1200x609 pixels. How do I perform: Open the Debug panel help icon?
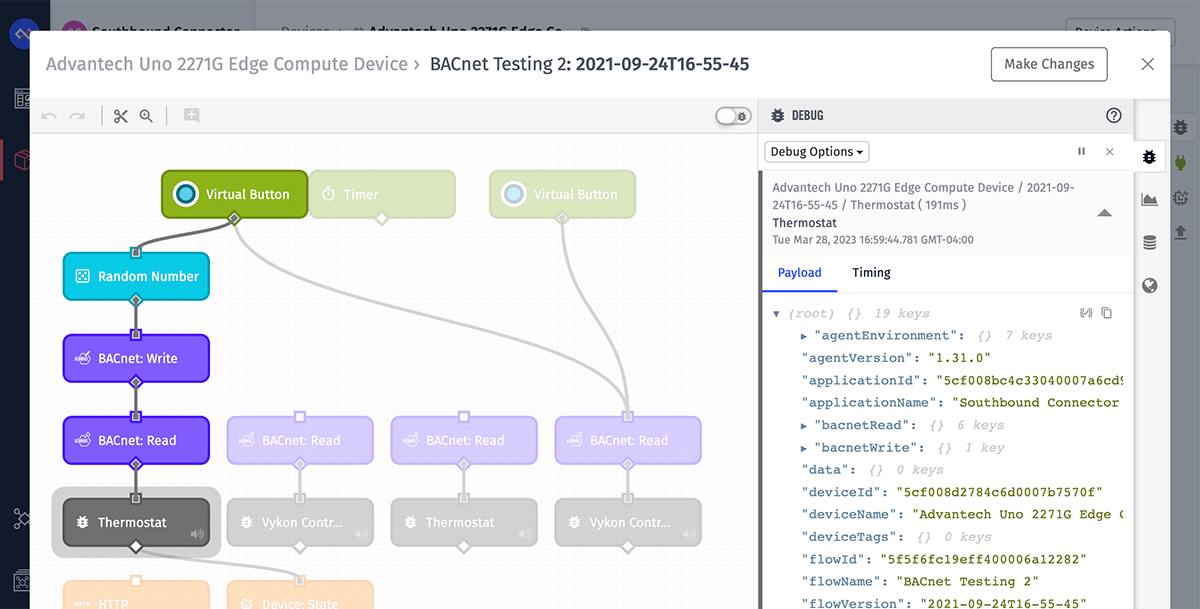[x=1114, y=116]
